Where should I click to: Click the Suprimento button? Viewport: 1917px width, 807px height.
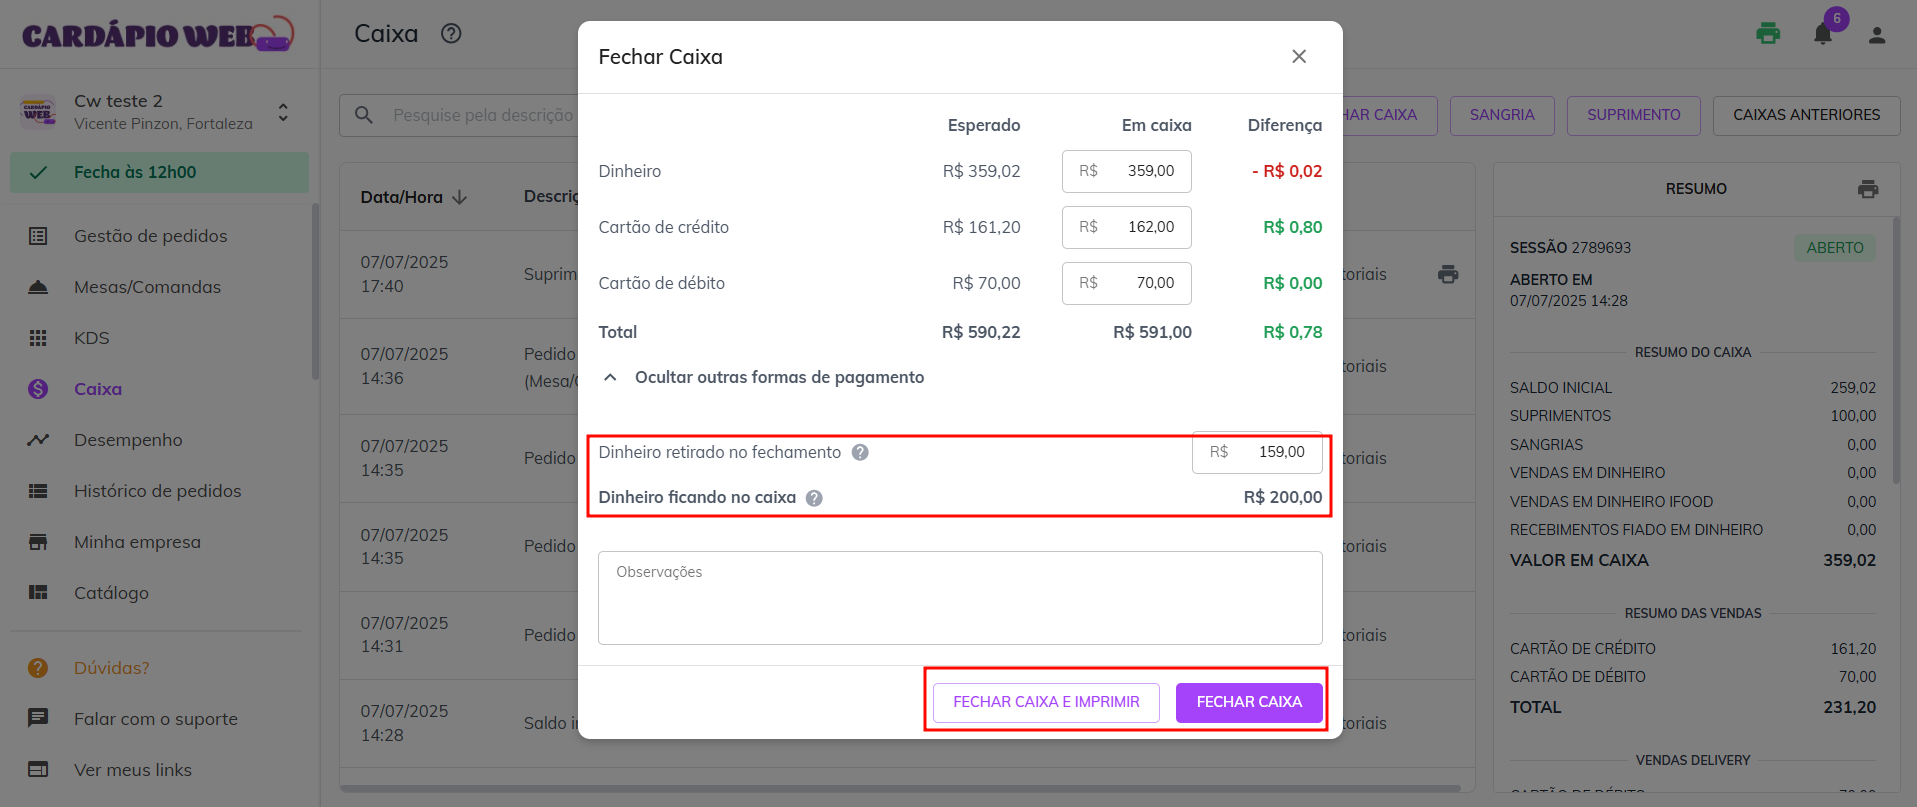pyautogui.click(x=1633, y=115)
